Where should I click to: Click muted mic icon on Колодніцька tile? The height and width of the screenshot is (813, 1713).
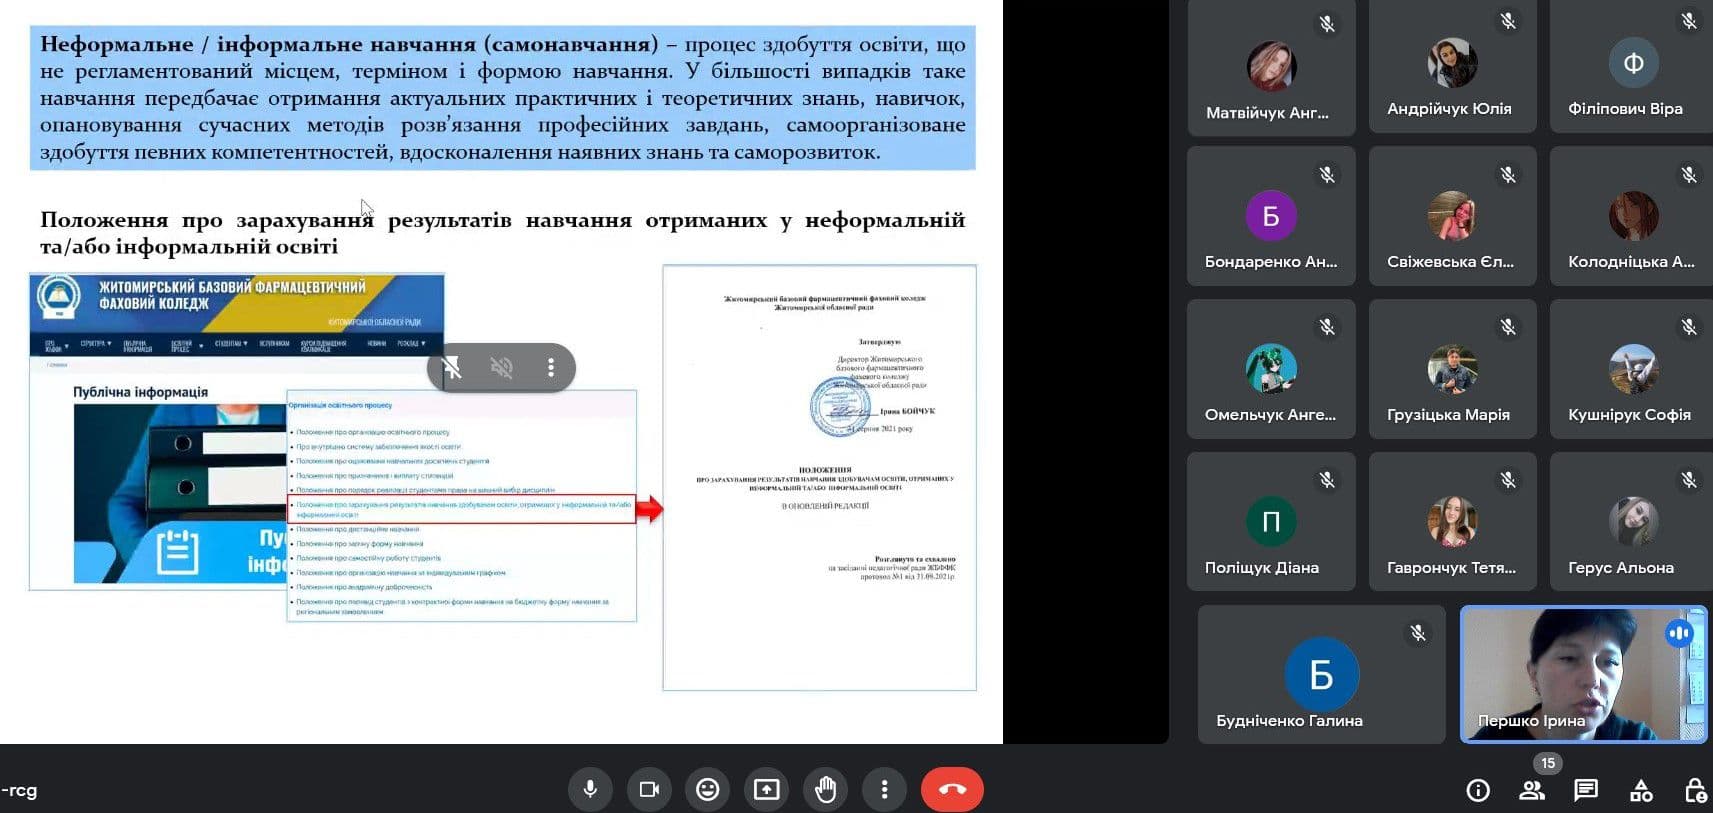tap(1689, 175)
